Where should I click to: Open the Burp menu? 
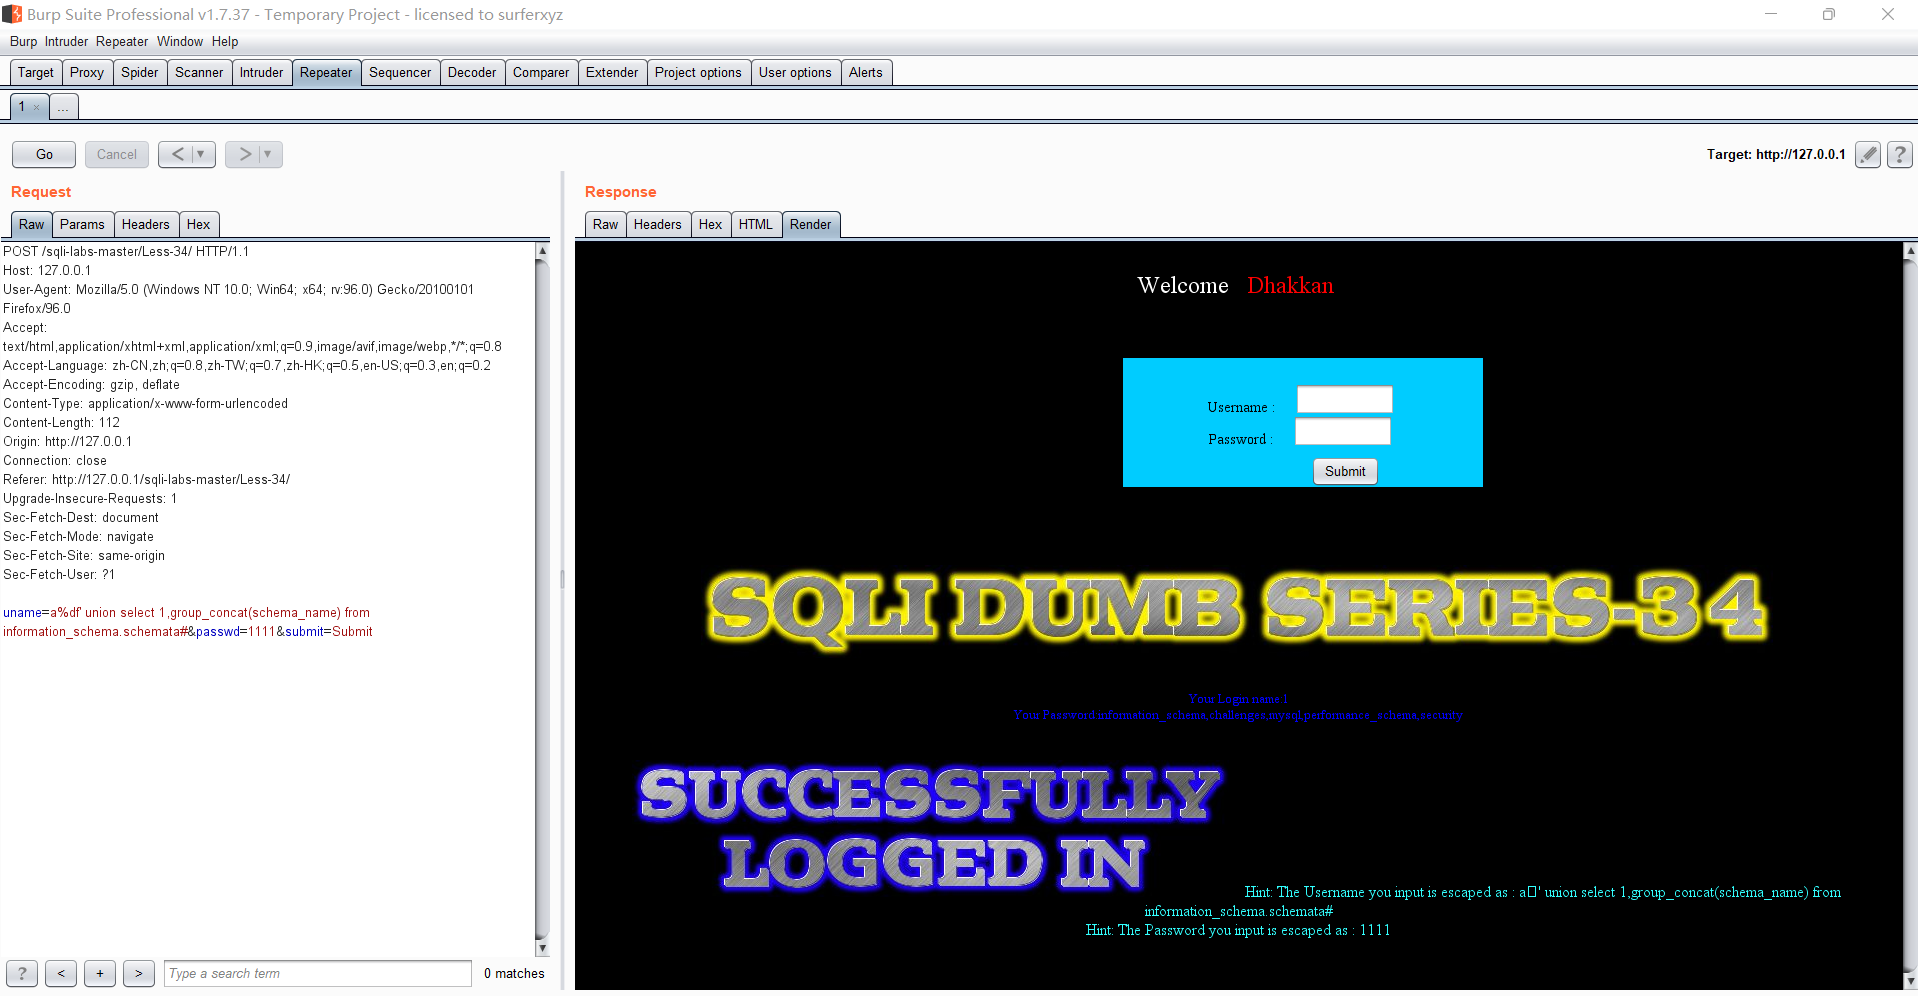pos(23,41)
